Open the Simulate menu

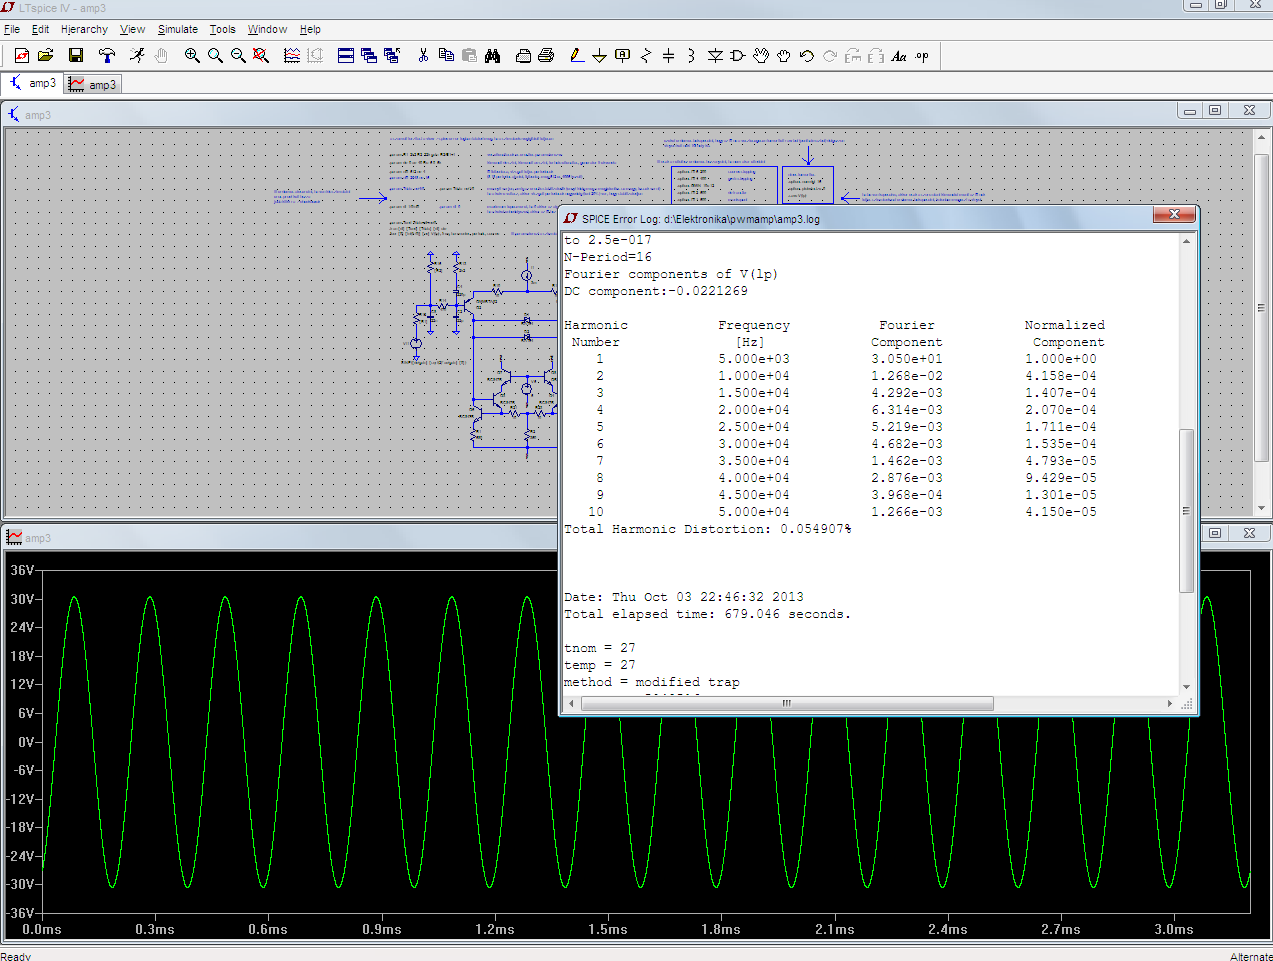(x=177, y=29)
